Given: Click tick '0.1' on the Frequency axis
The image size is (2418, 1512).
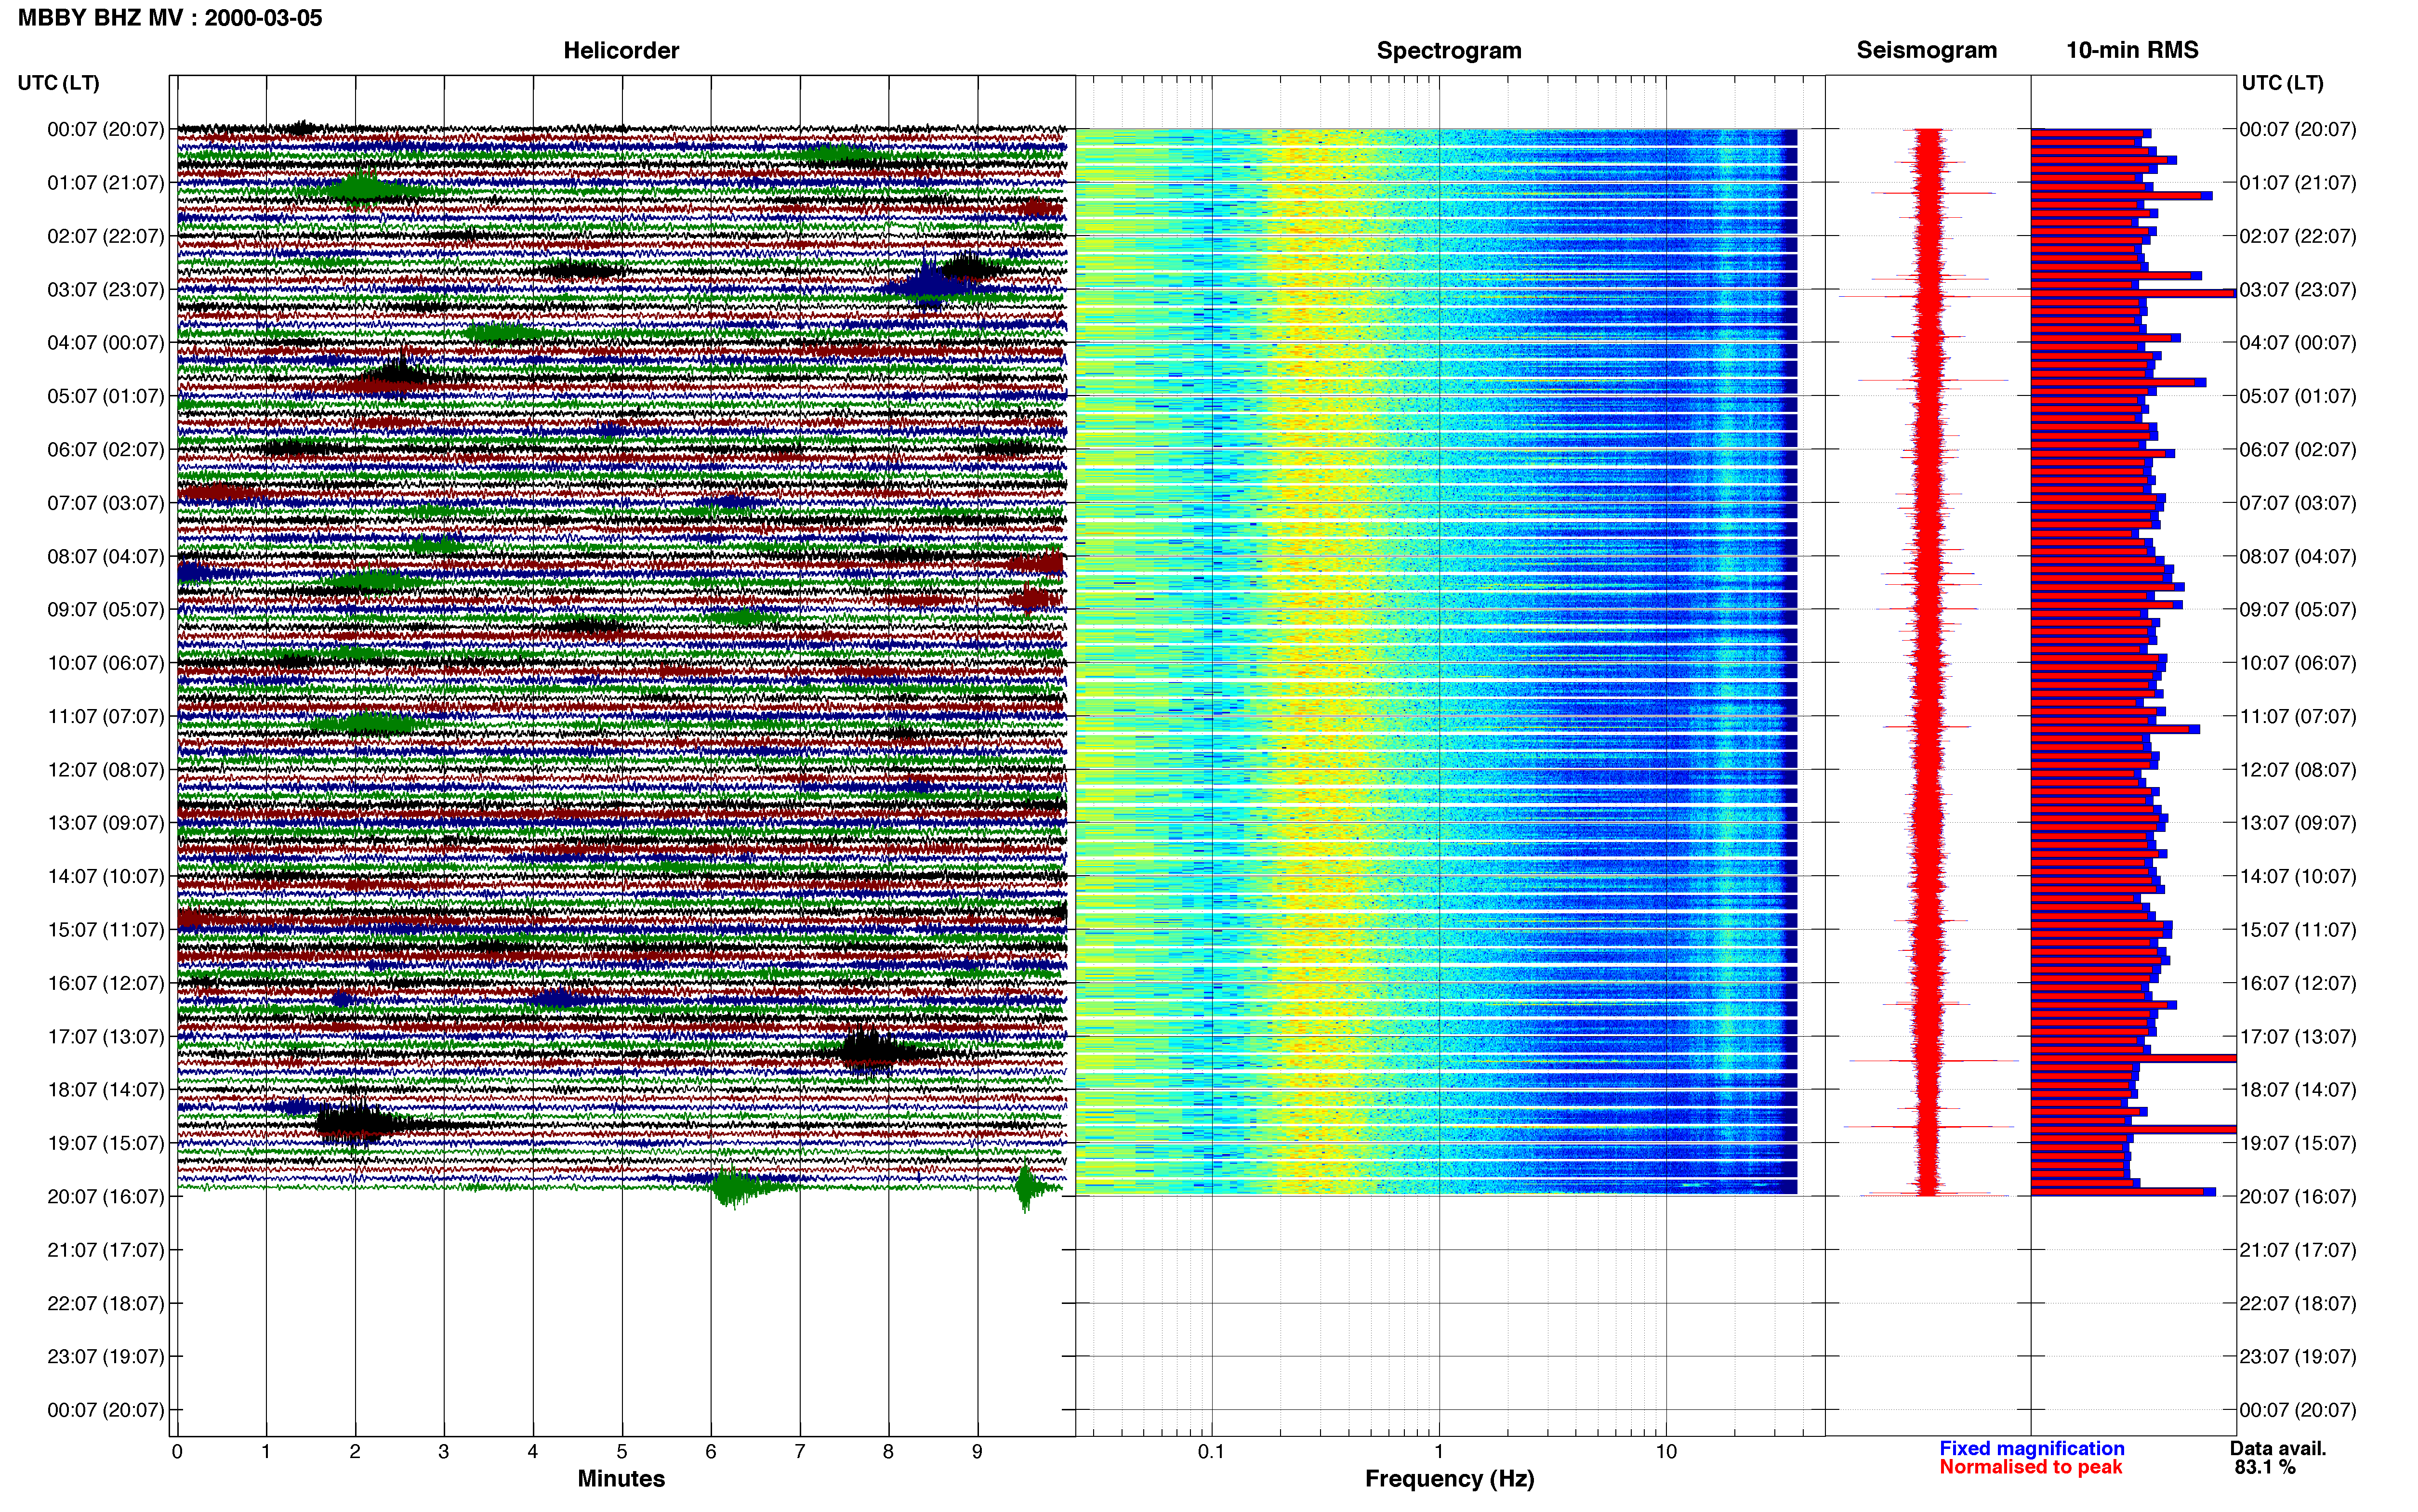Looking at the screenshot, I should [x=1211, y=1452].
